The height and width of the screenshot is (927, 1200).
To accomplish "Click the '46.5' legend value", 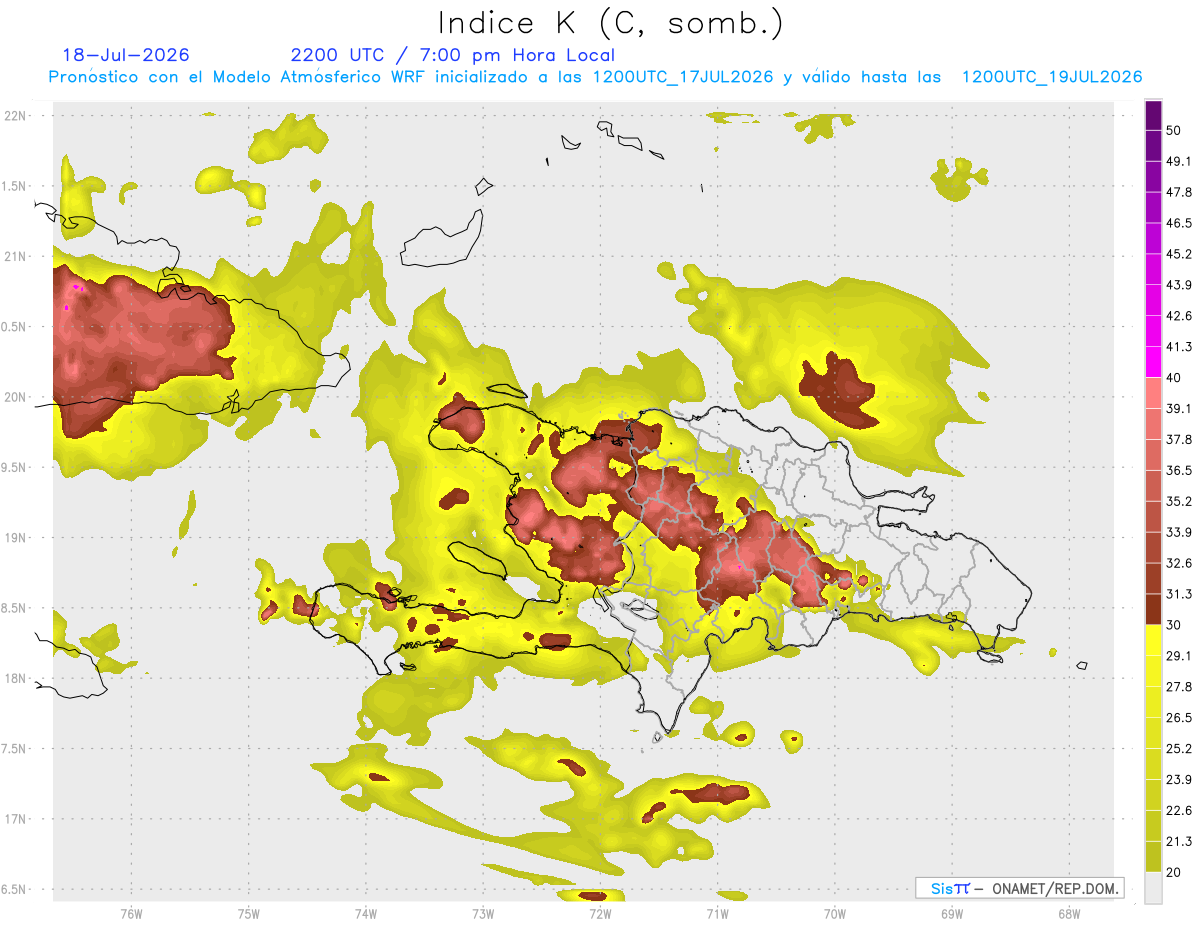I will point(1179,223).
